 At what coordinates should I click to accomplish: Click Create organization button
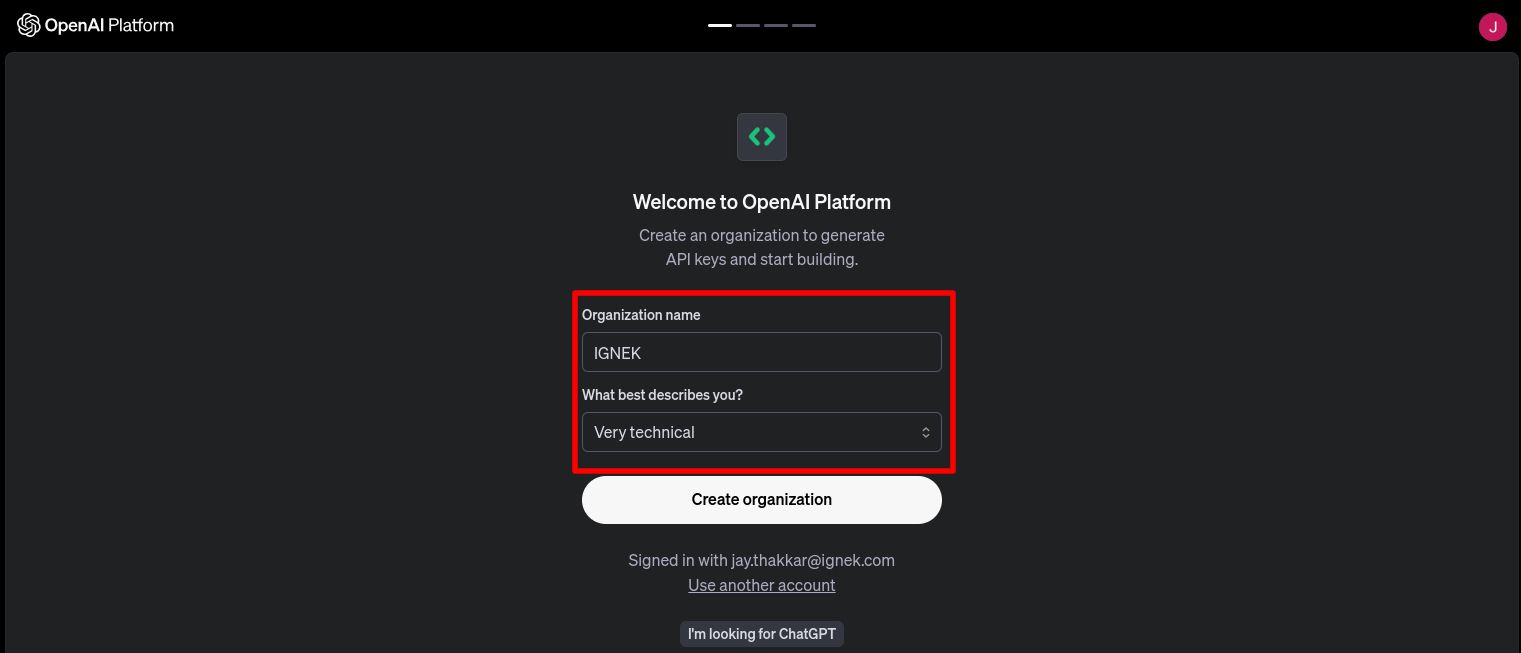pos(762,500)
